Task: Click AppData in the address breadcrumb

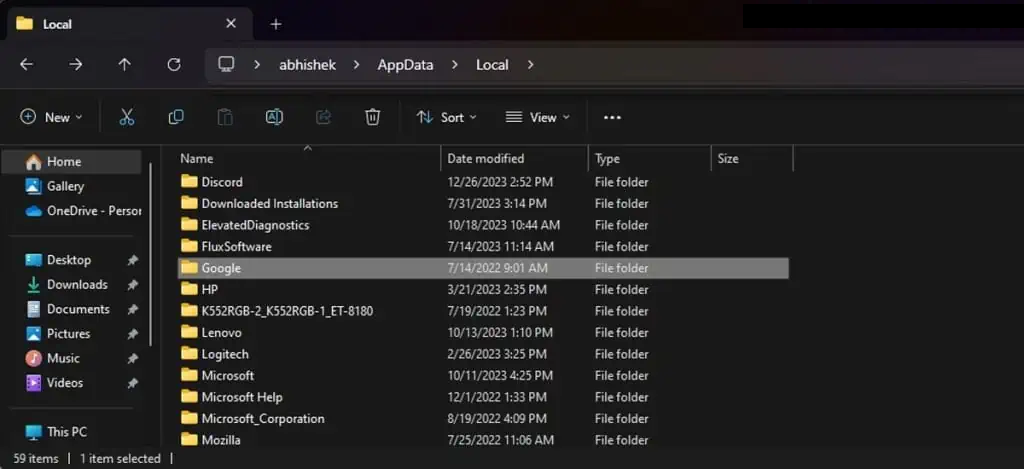Action: [406, 65]
